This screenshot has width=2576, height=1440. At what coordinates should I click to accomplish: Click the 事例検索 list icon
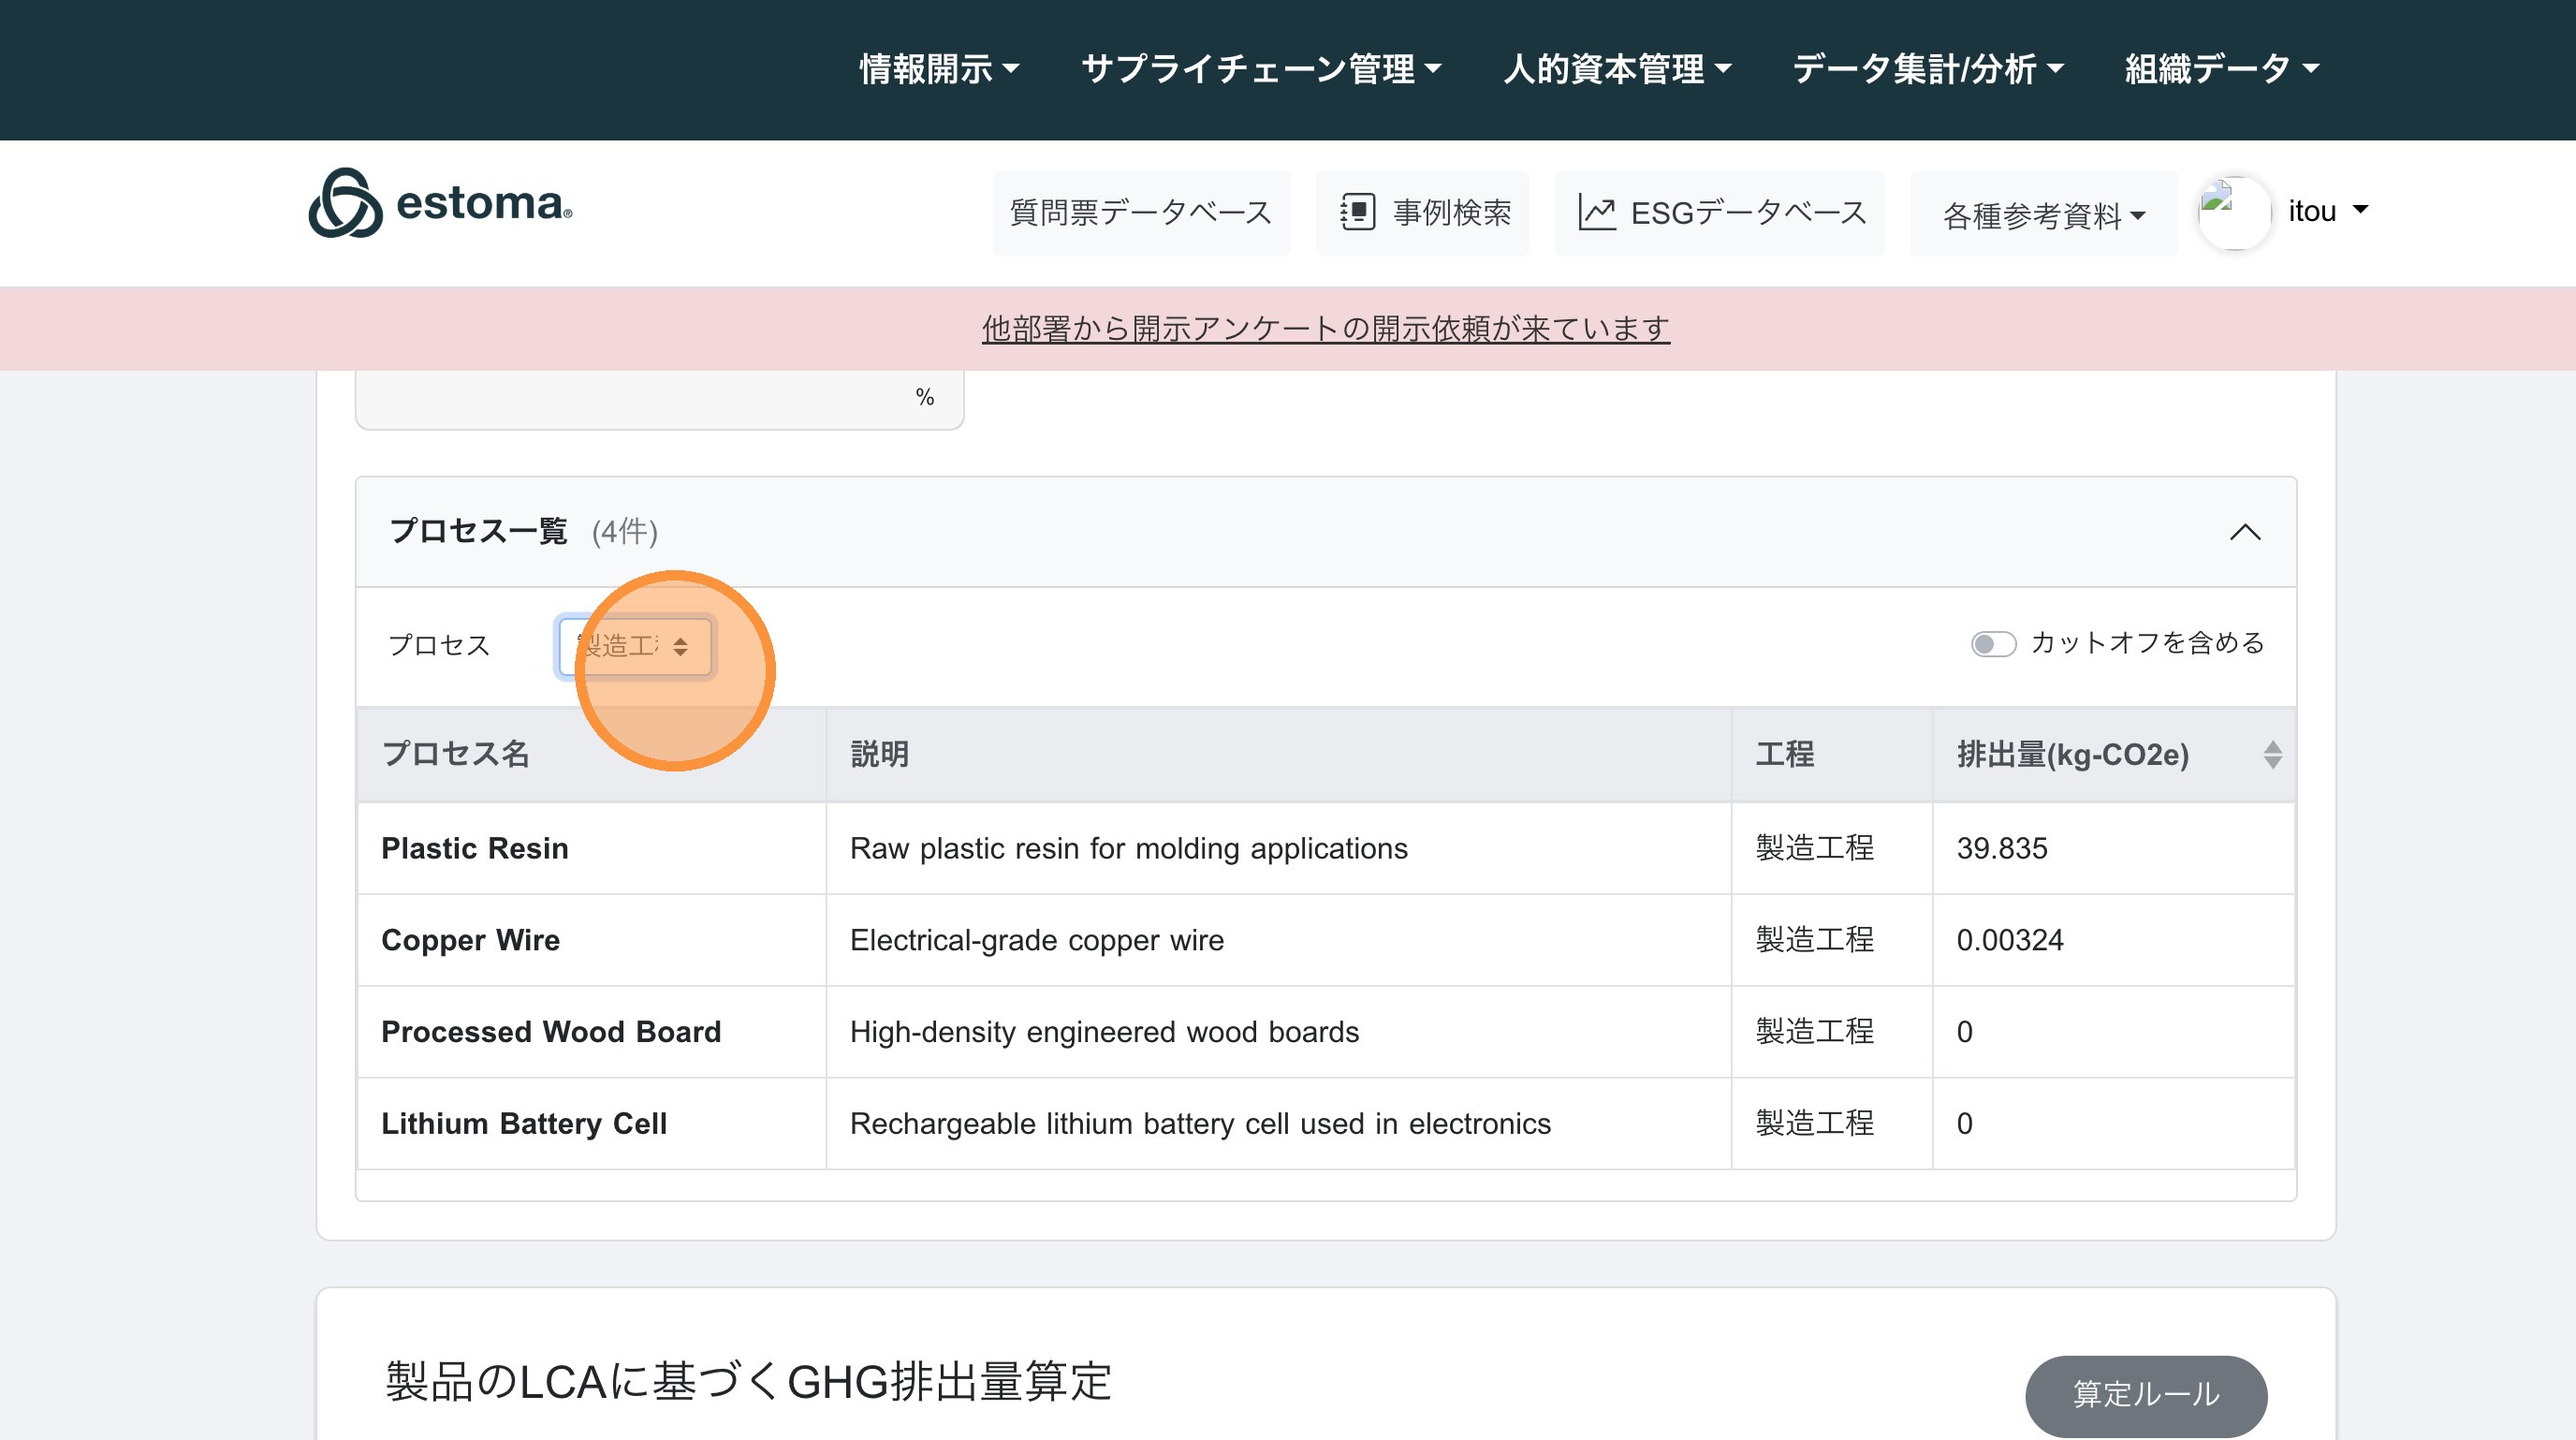[x=1357, y=212]
